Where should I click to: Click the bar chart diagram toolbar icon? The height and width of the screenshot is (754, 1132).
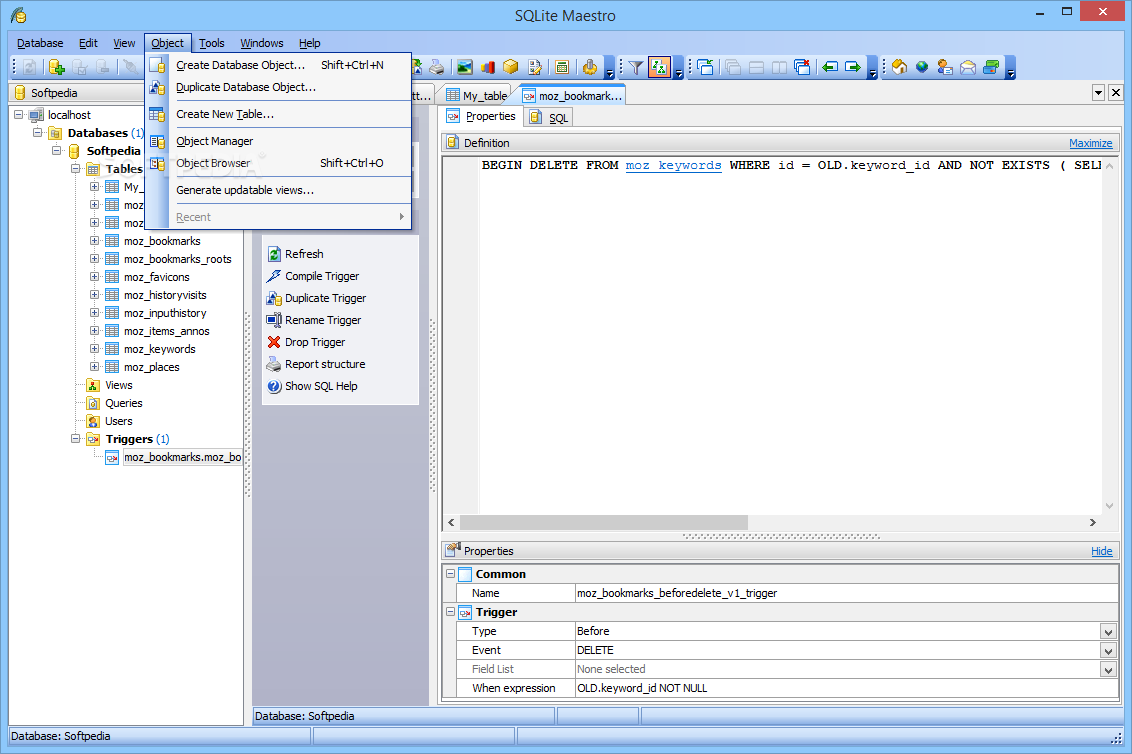[487, 67]
